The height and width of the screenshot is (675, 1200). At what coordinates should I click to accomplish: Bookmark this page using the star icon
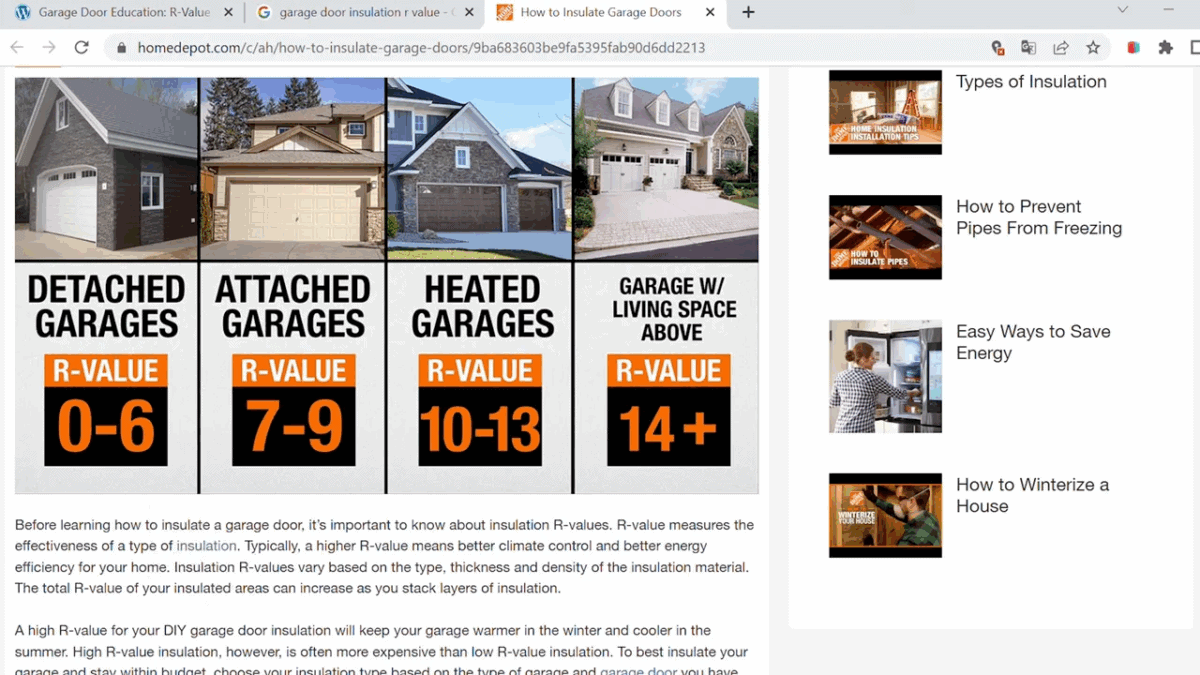tap(1093, 47)
